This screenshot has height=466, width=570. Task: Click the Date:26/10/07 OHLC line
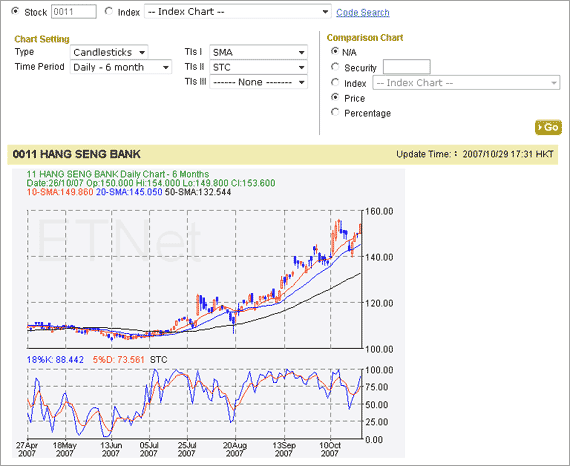tap(151, 183)
